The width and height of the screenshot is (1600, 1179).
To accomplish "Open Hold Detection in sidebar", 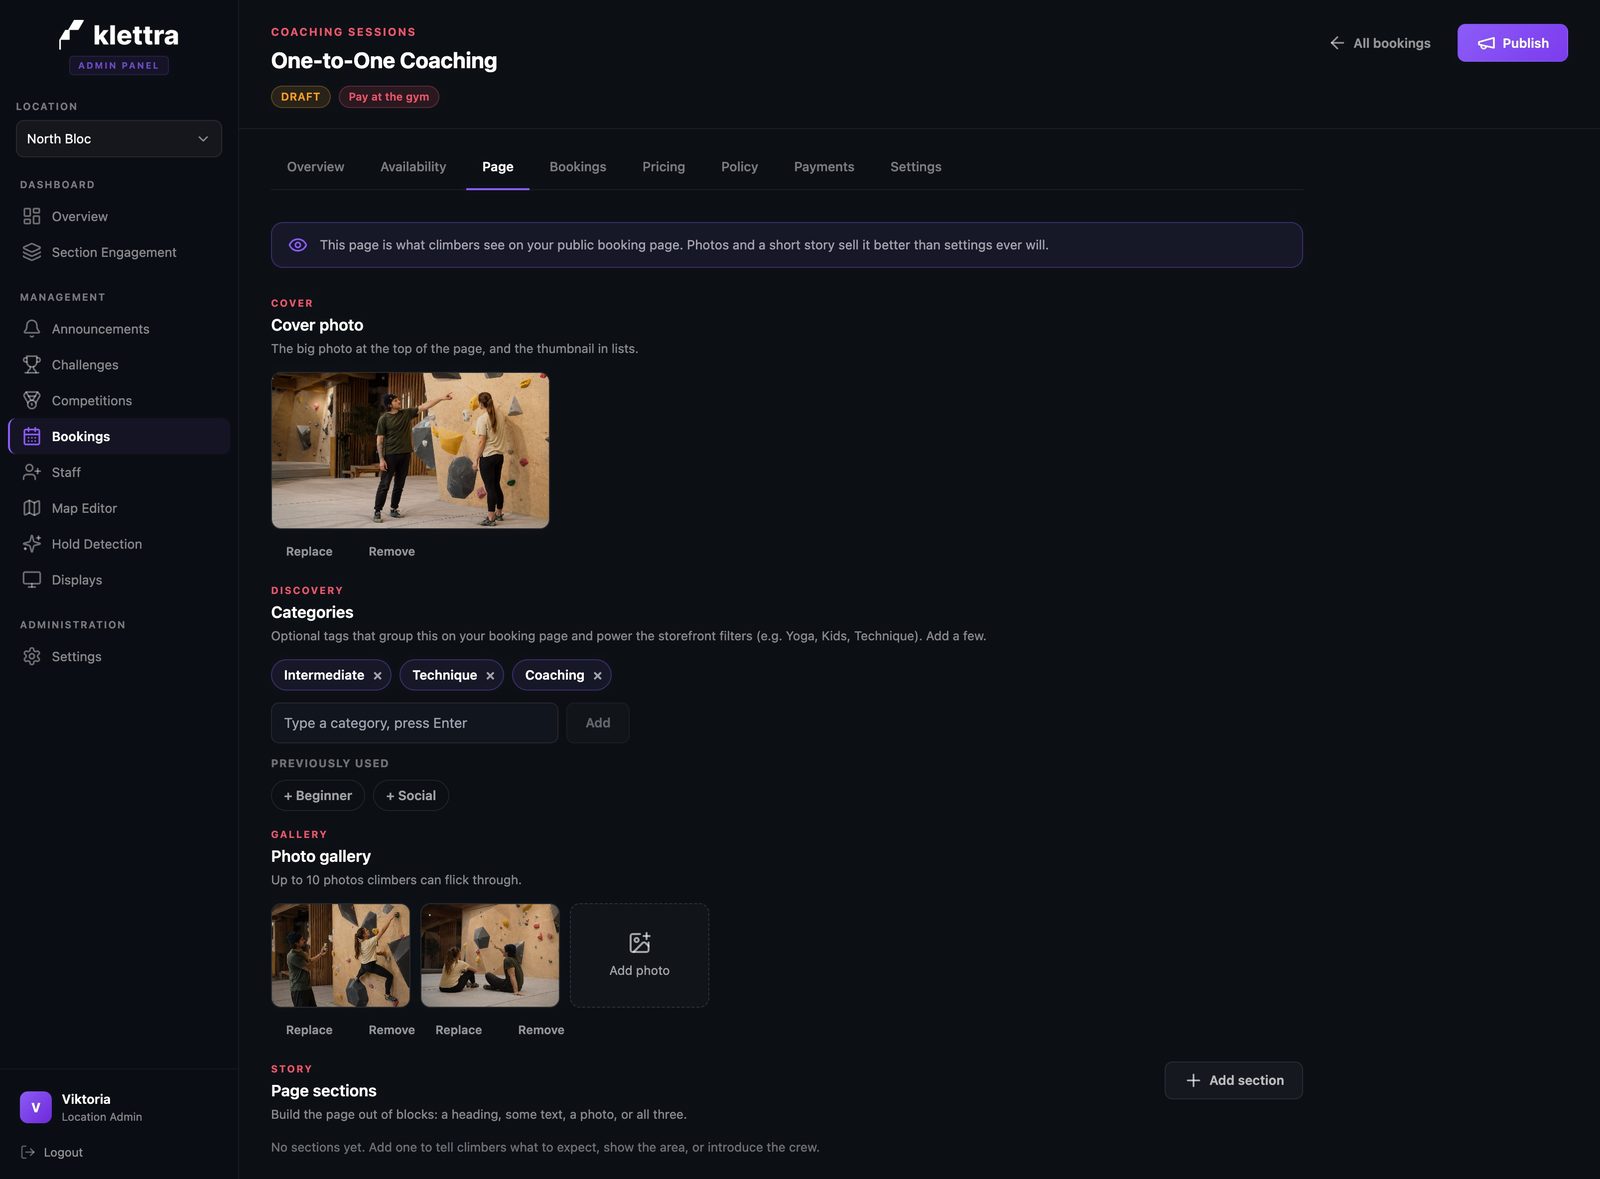I will click(119, 544).
